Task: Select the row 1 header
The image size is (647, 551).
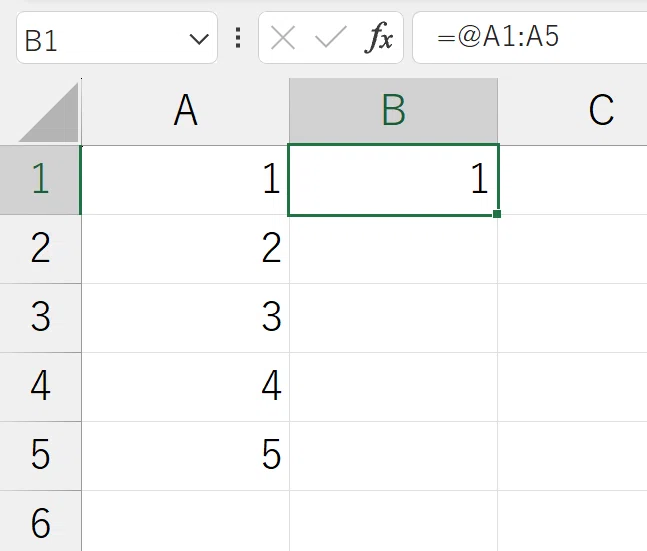Action: point(40,180)
